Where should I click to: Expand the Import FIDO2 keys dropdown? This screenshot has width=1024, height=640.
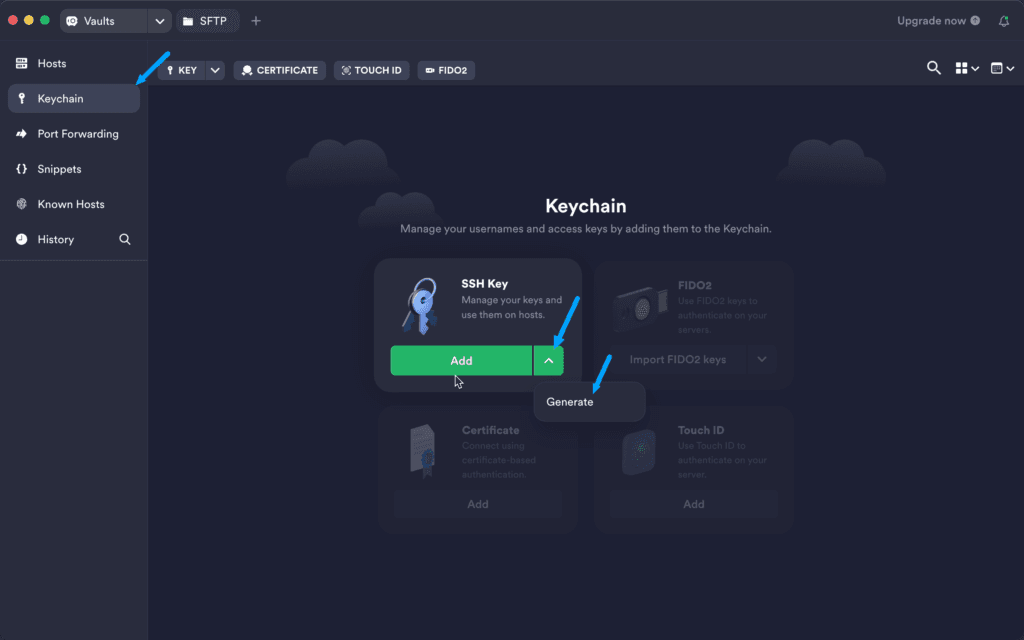(761, 360)
